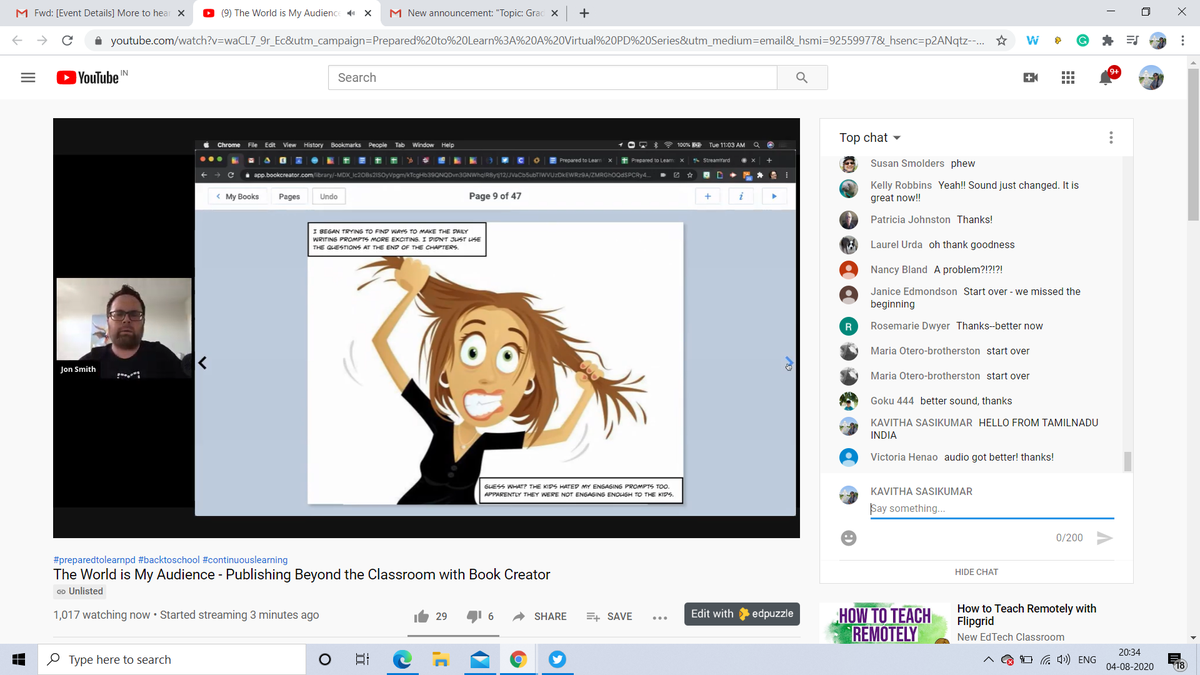Open Microsoft Edge from the taskbar
Viewport: 1200px width, 675px height.
pyautogui.click(x=401, y=659)
